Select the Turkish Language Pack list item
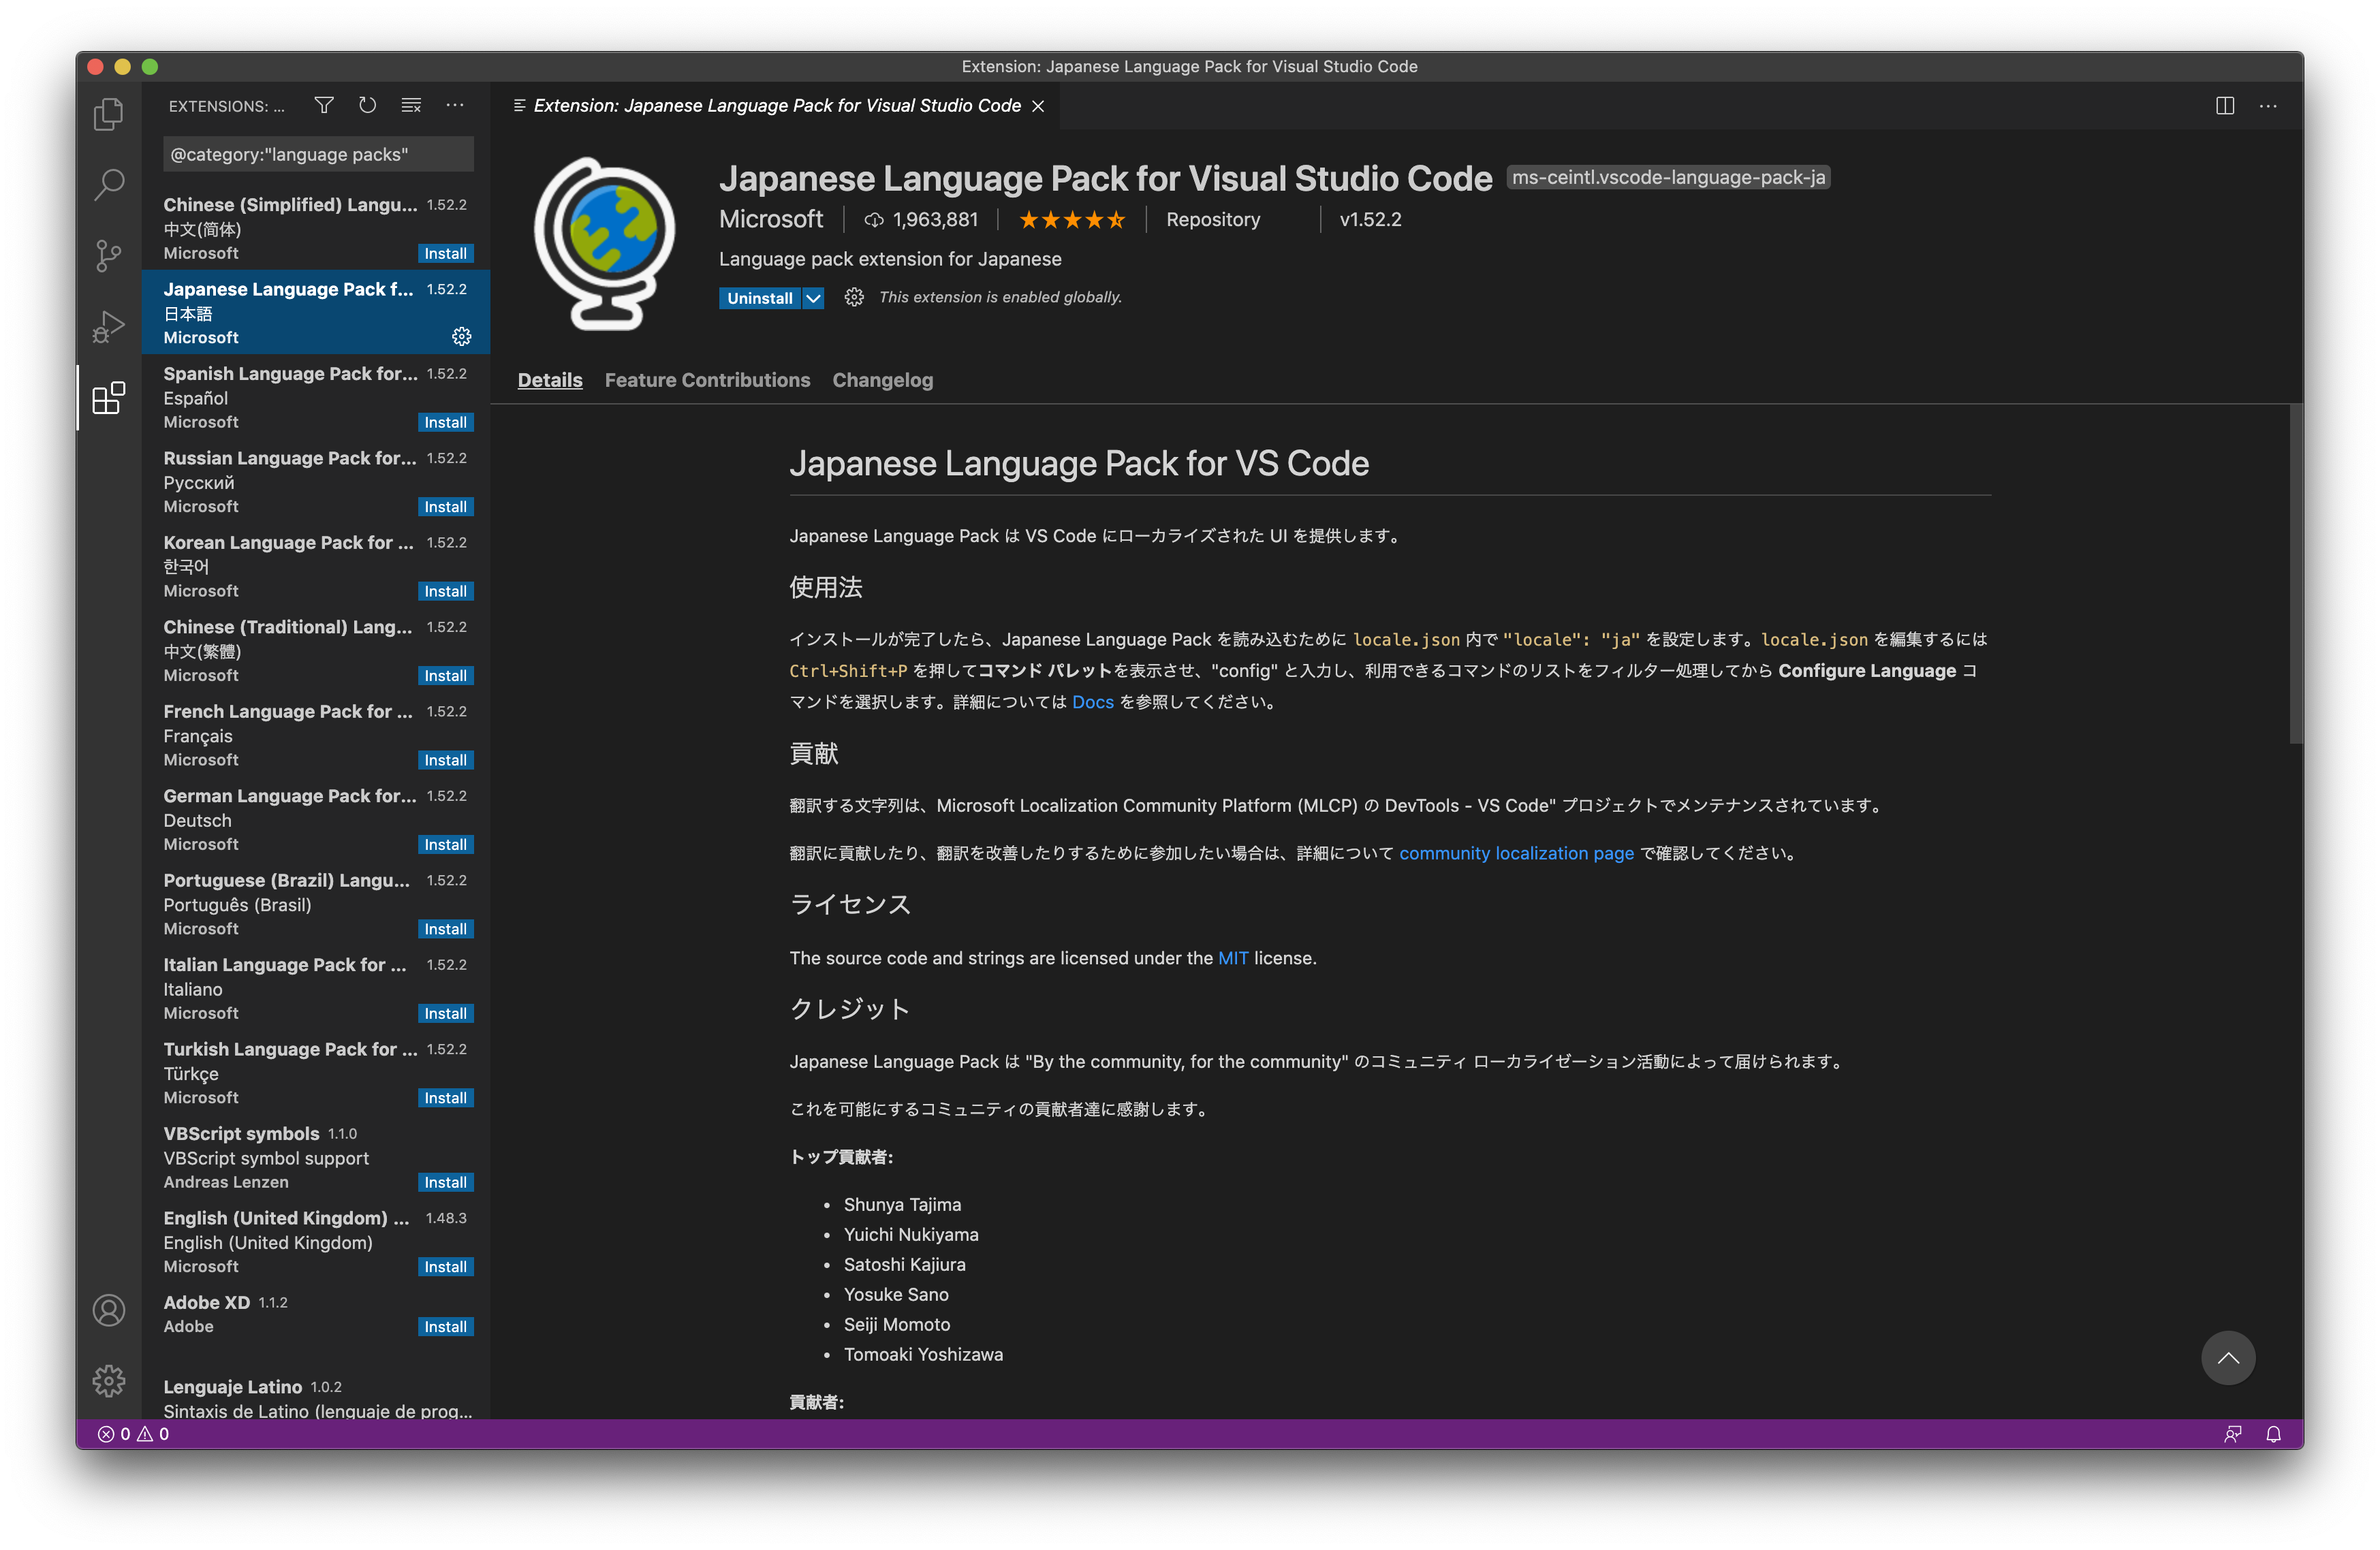Screen dimensions: 2380x1550 pos(316,1073)
